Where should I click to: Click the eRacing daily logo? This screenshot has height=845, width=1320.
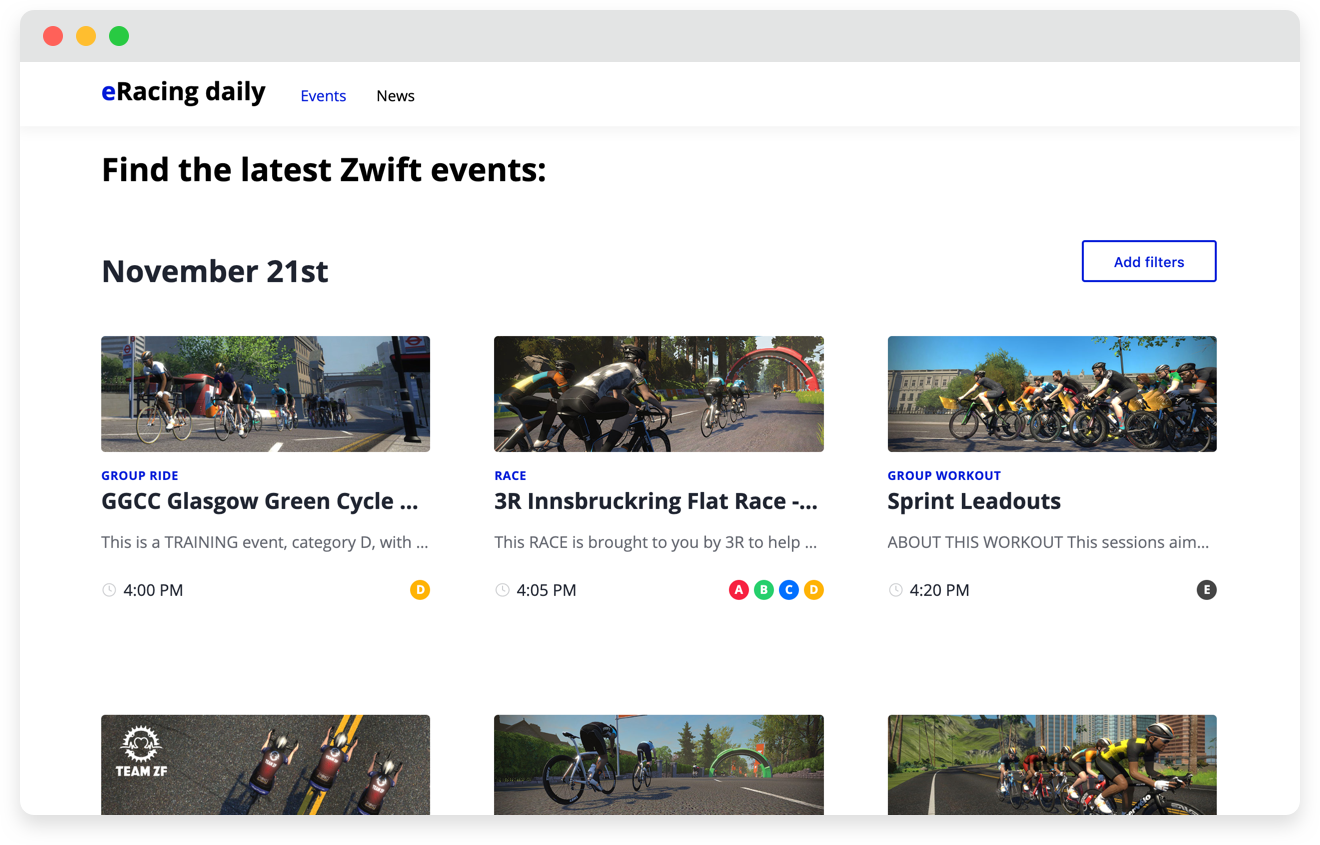click(183, 91)
